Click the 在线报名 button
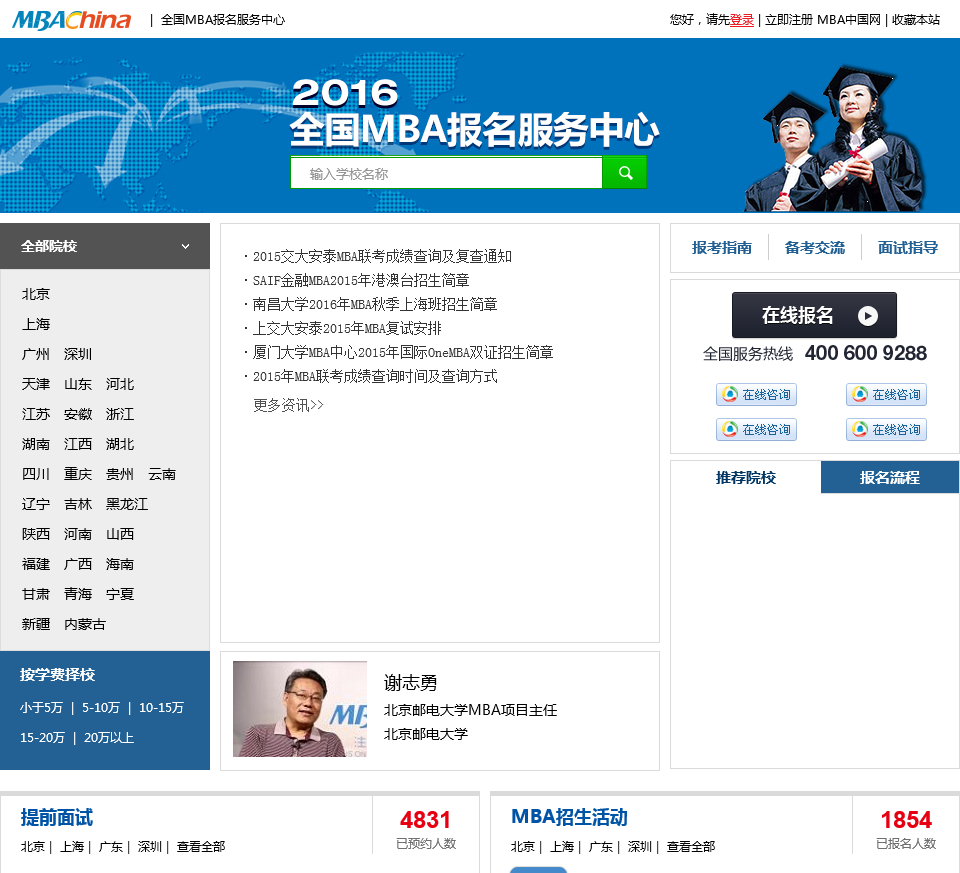Viewport: 960px width, 873px height. (x=814, y=315)
